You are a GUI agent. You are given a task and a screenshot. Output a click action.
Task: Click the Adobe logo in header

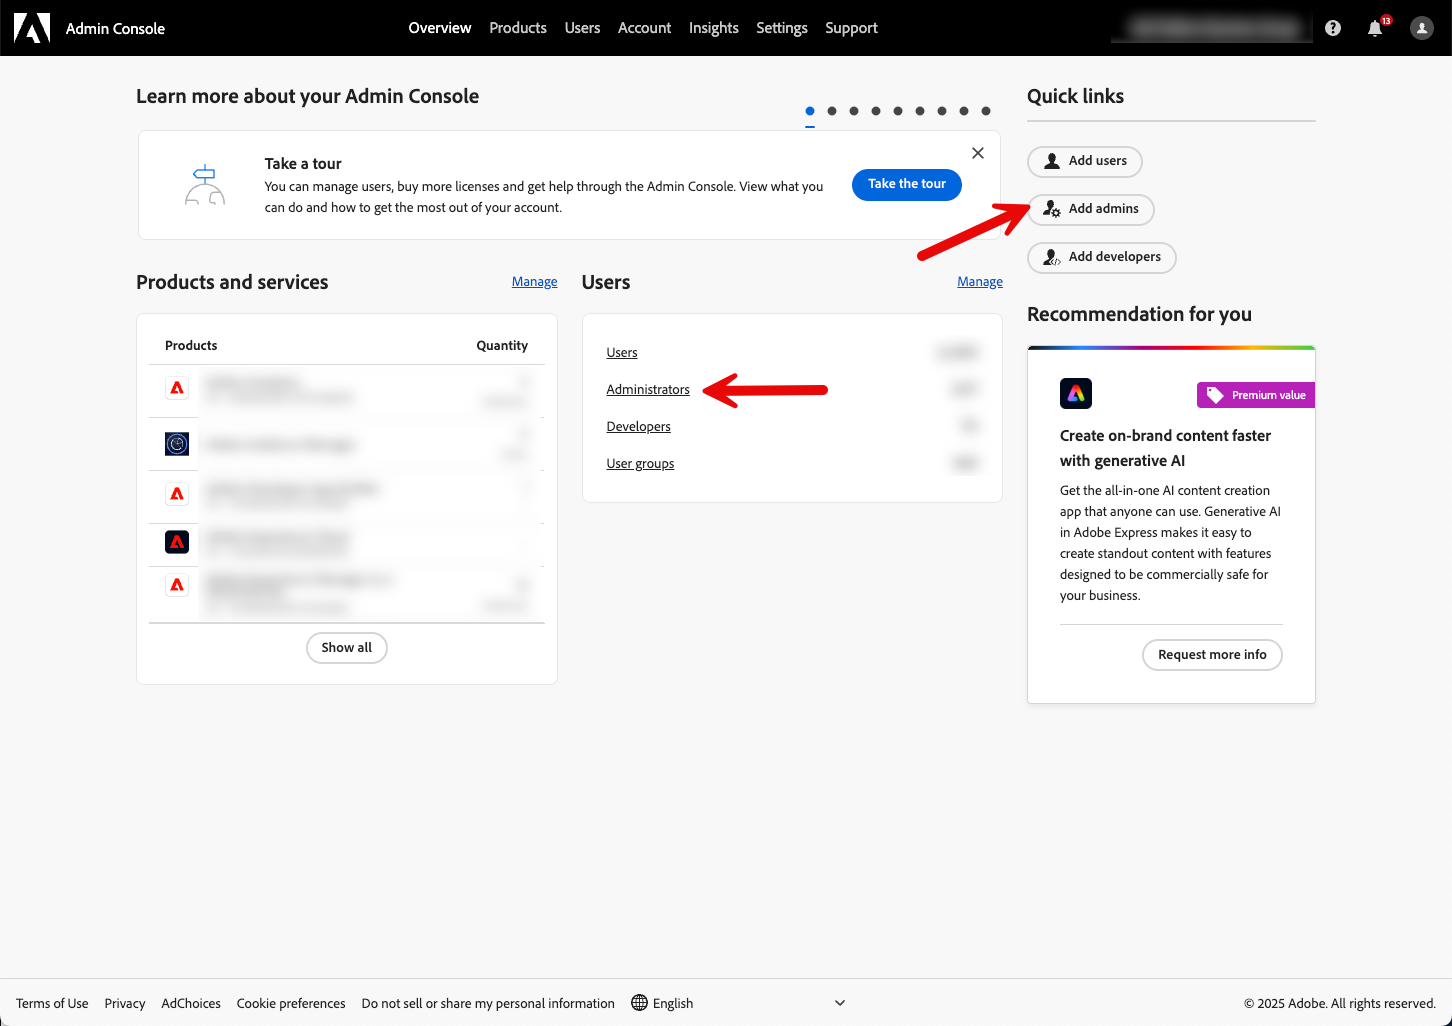point(32,28)
